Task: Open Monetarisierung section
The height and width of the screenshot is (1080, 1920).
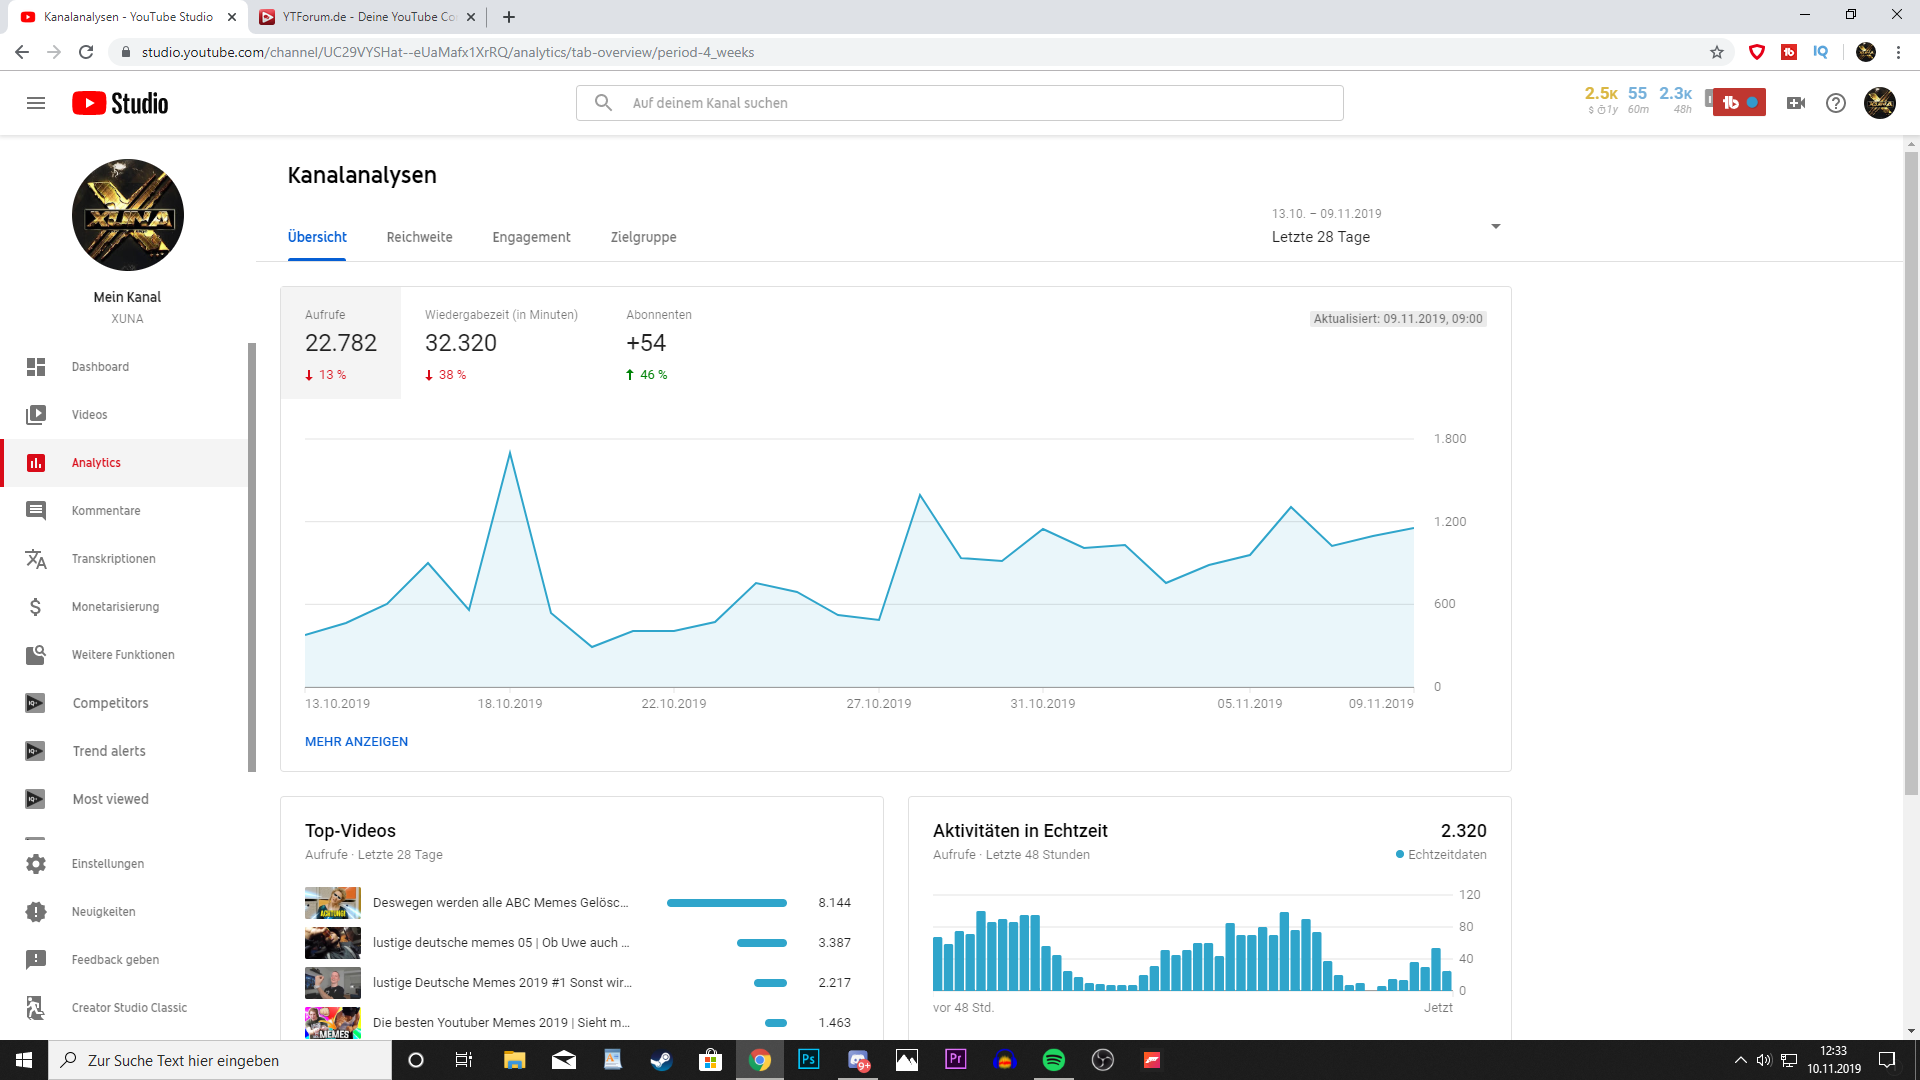Action: pos(115,607)
